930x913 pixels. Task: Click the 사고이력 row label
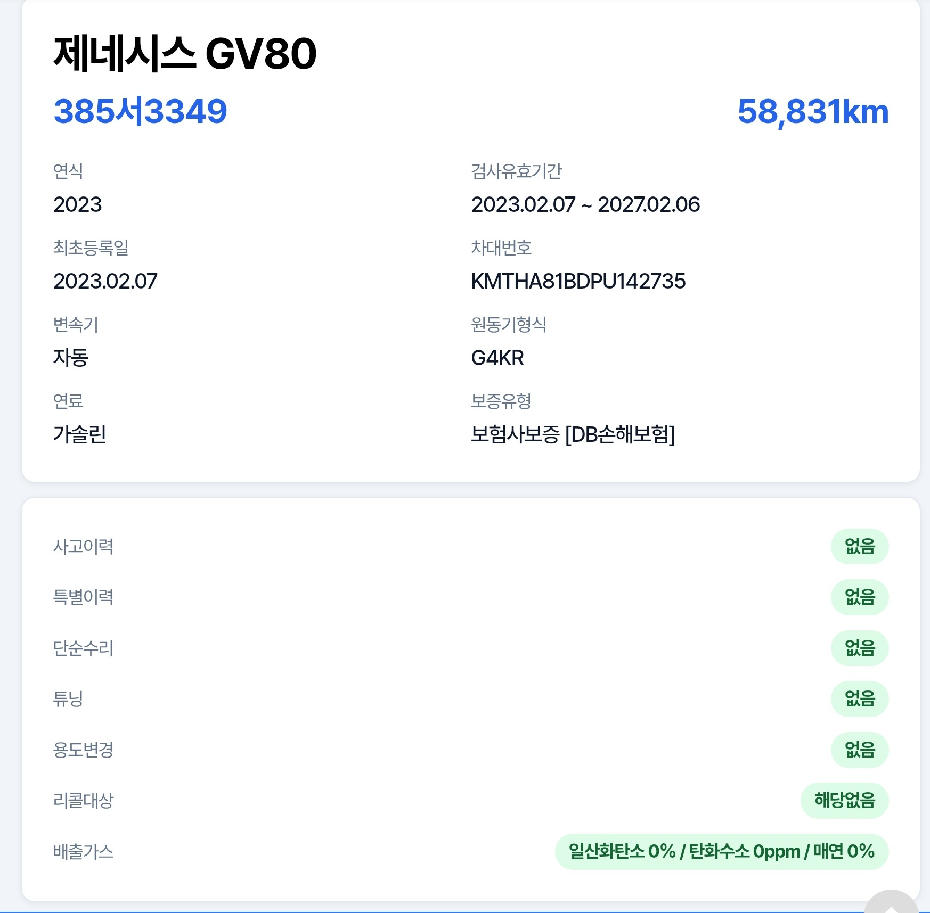83,546
